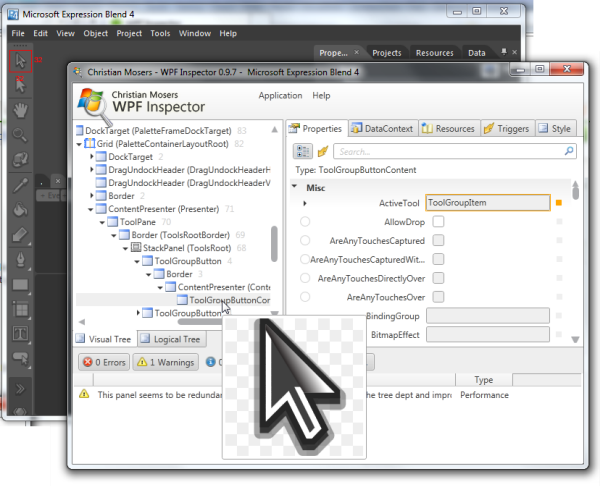Collapse the Misc property category

pyautogui.click(x=294, y=186)
